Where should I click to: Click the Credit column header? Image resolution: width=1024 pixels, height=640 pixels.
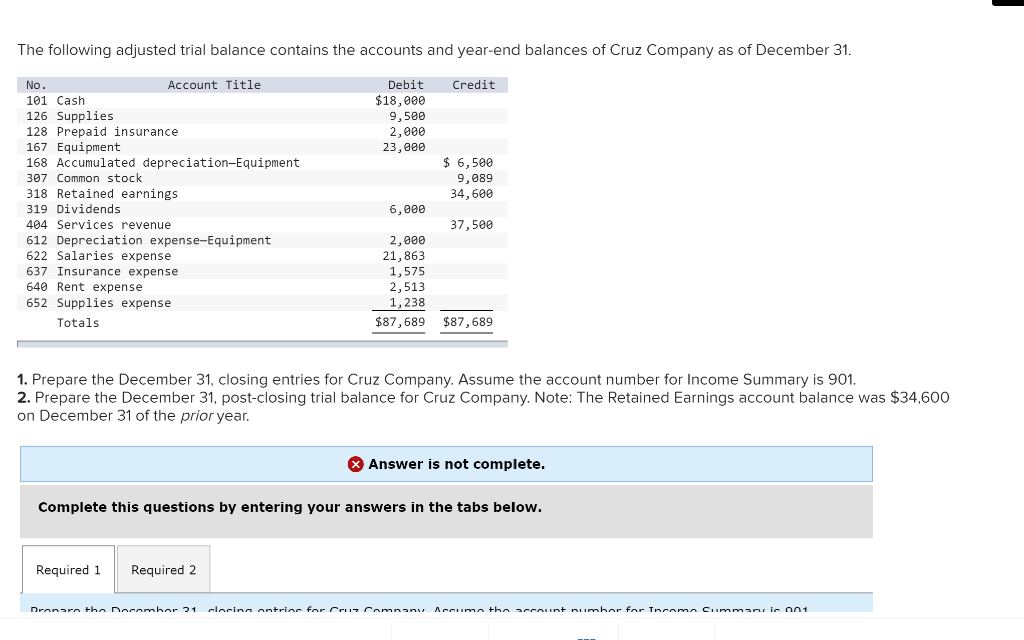(x=473, y=85)
